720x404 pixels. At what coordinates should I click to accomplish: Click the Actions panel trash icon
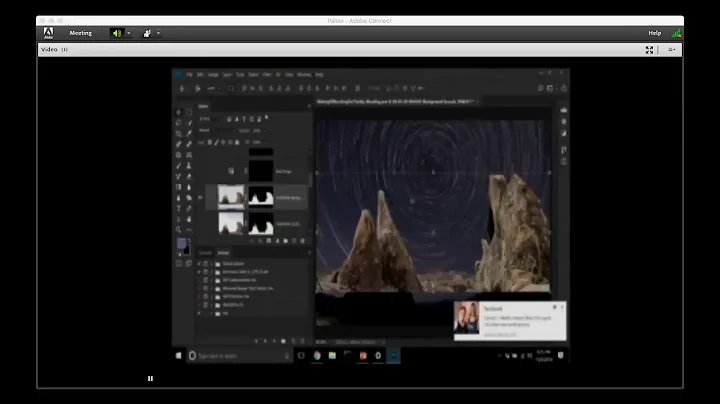[x=302, y=341]
